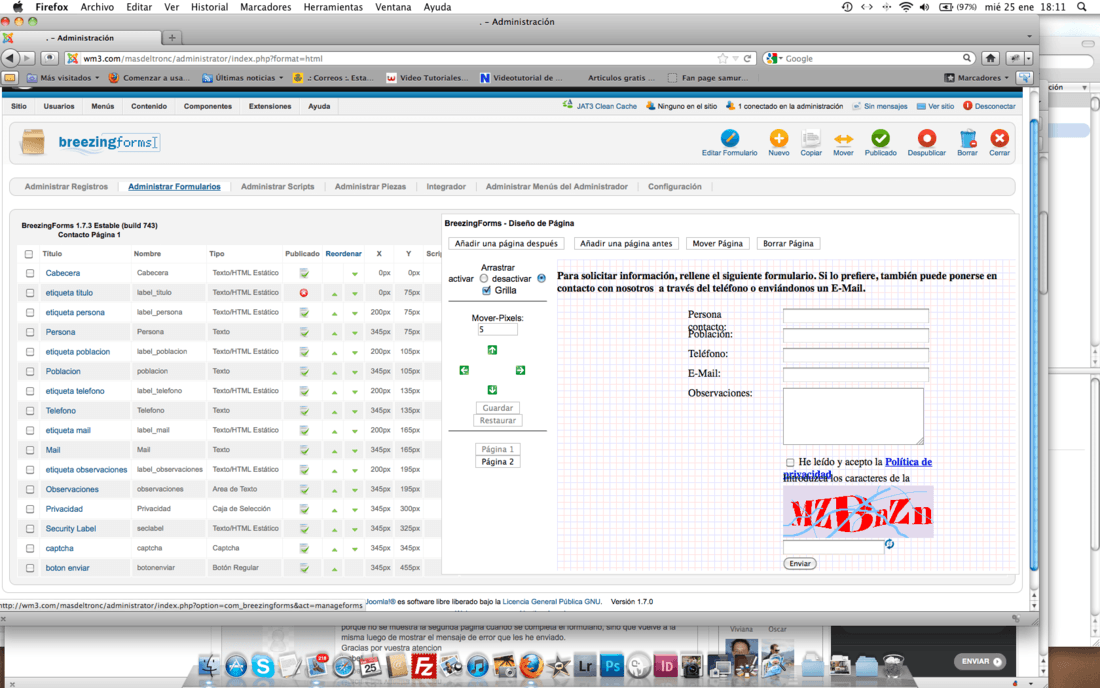Open Skype from the dock
The height and width of the screenshot is (688, 1100).
click(262, 666)
